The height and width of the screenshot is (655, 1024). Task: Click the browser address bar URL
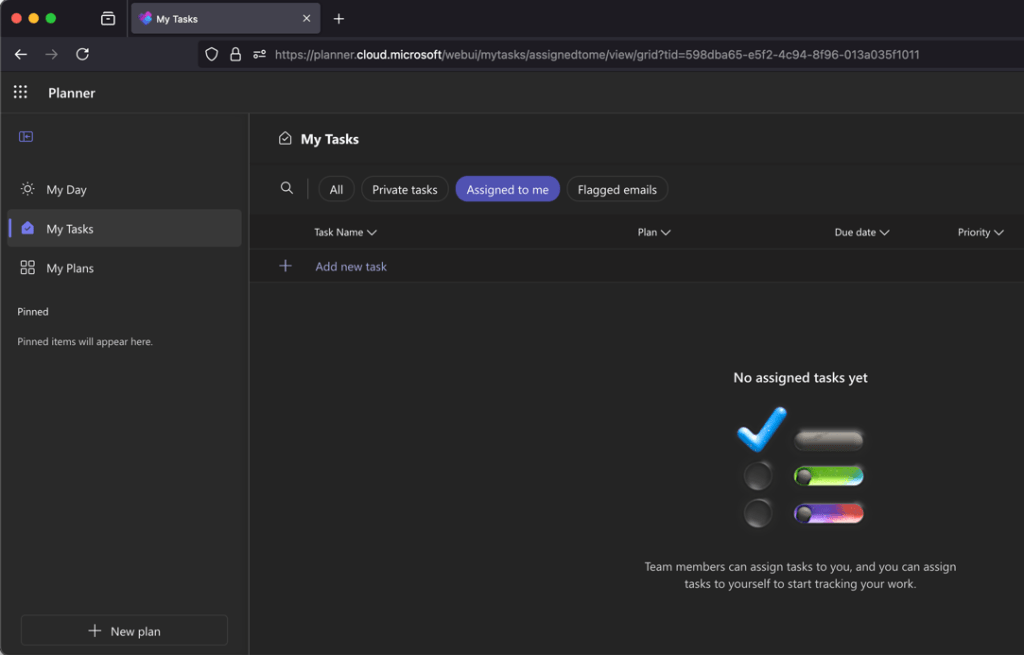pos(596,55)
